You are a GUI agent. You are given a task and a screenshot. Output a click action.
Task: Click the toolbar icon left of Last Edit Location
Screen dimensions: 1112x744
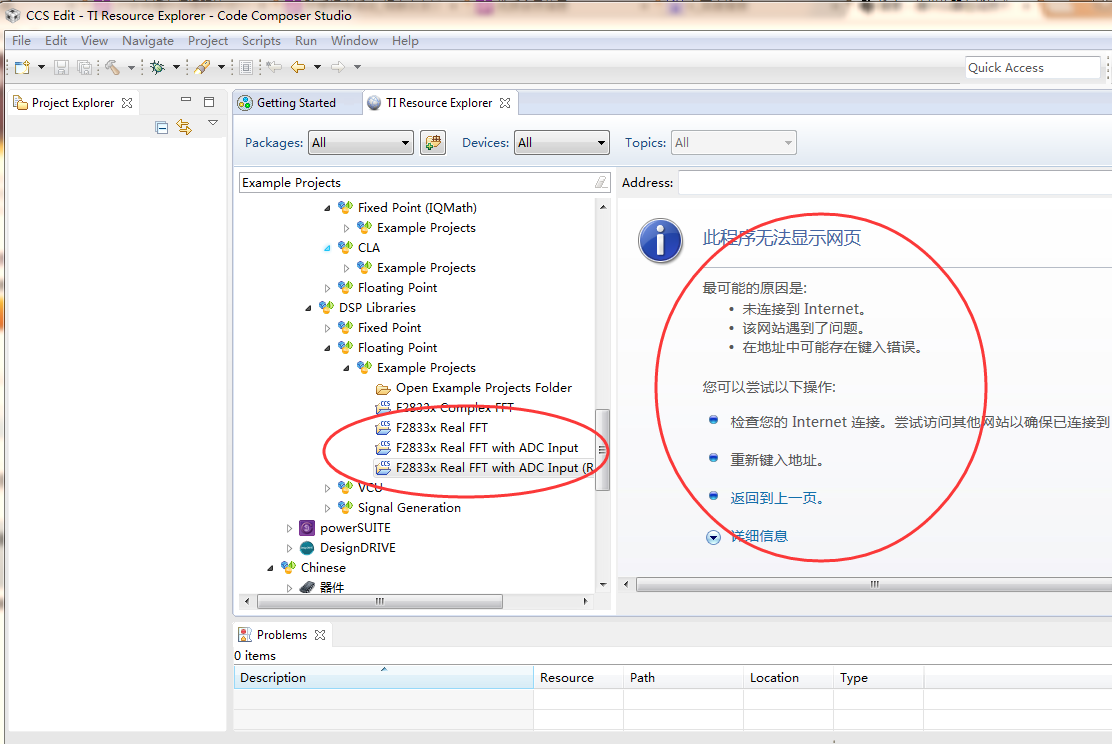[x=246, y=67]
